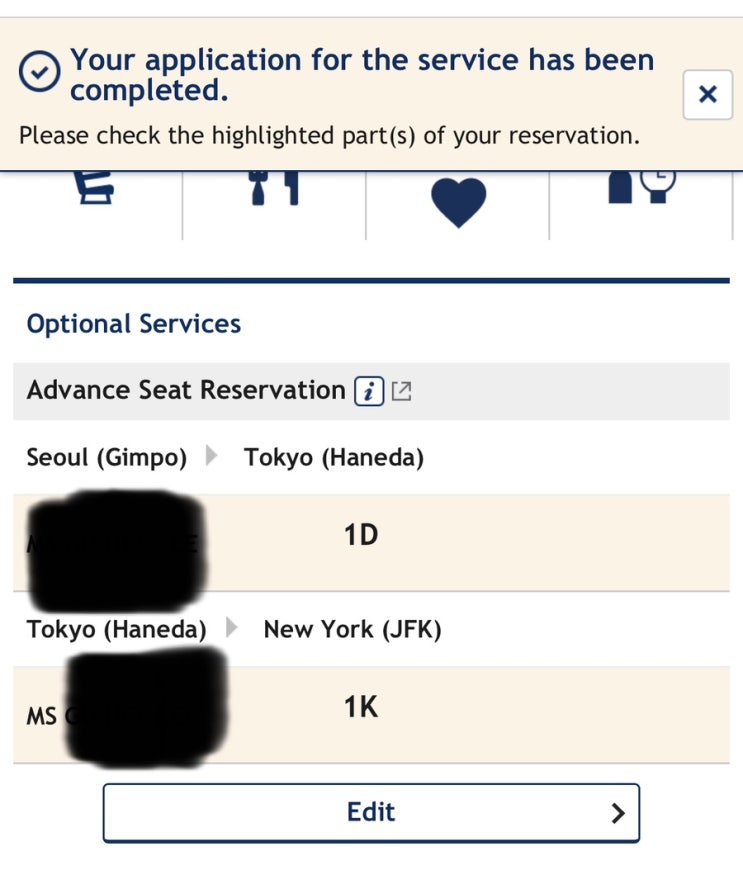
Task: Open external link icon next to info icon
Action: click(x=401, y=391)
